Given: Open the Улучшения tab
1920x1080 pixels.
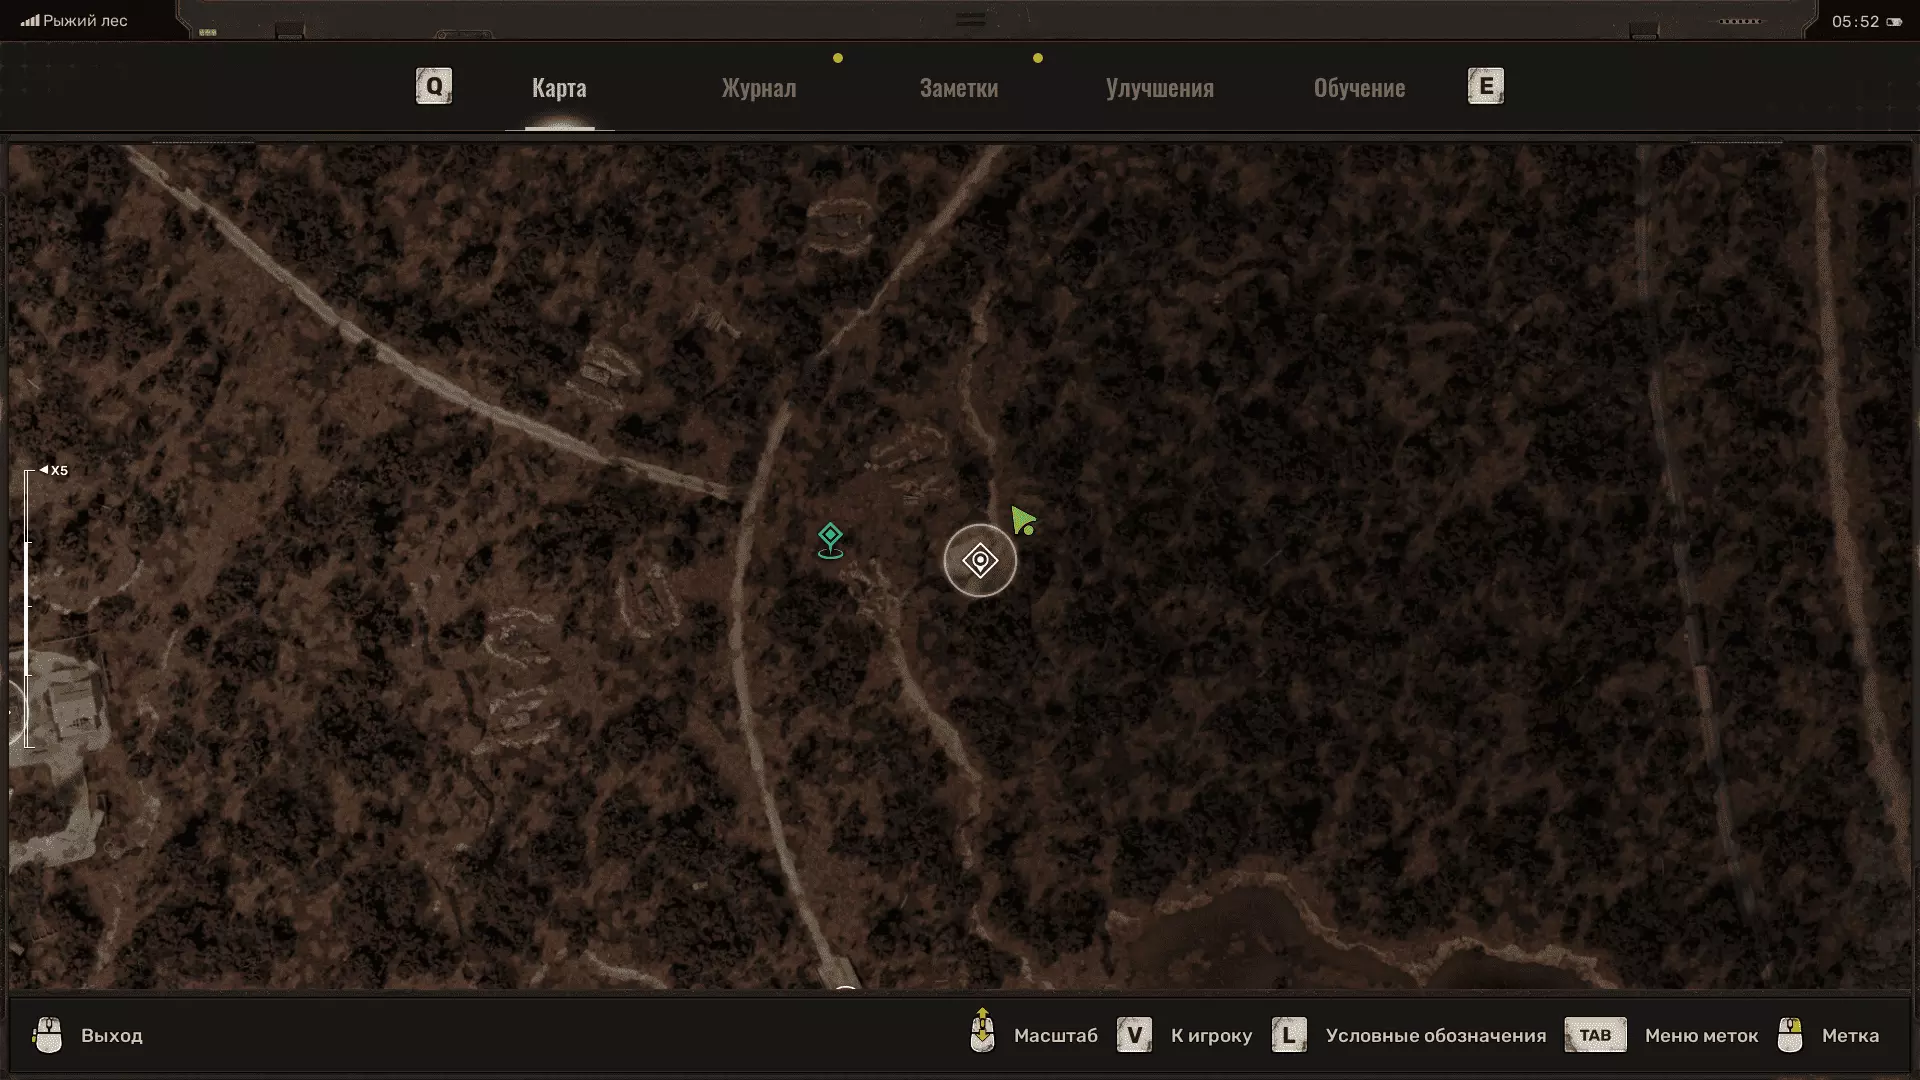Looking at the screenshot, I should [1159, 88].
